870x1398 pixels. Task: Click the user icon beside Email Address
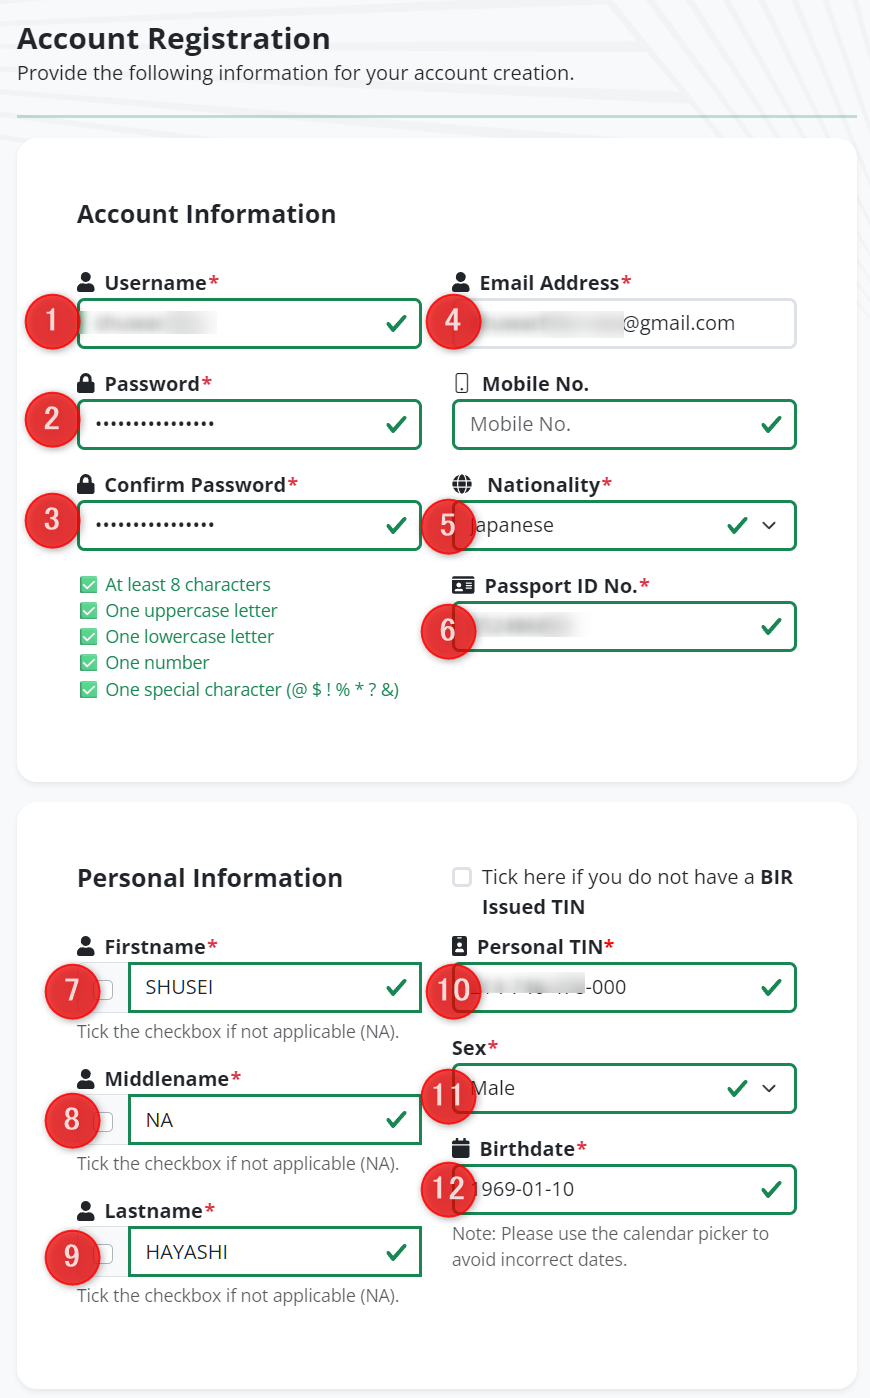(461, 282)
